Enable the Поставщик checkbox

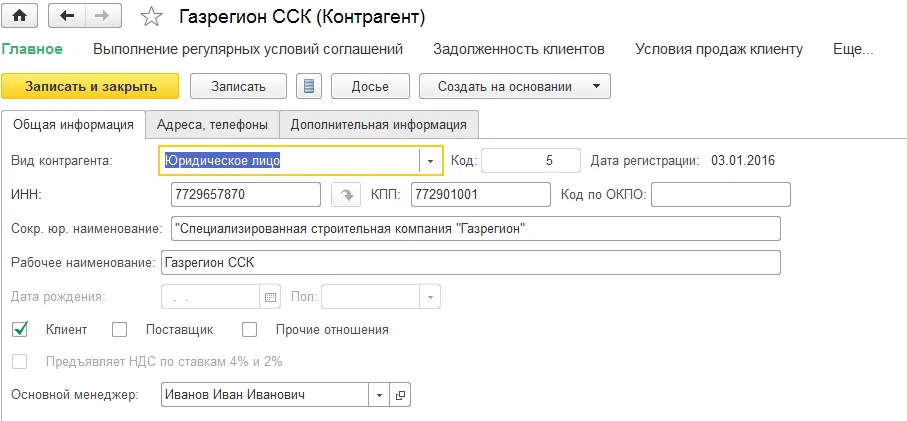(120, 329)
